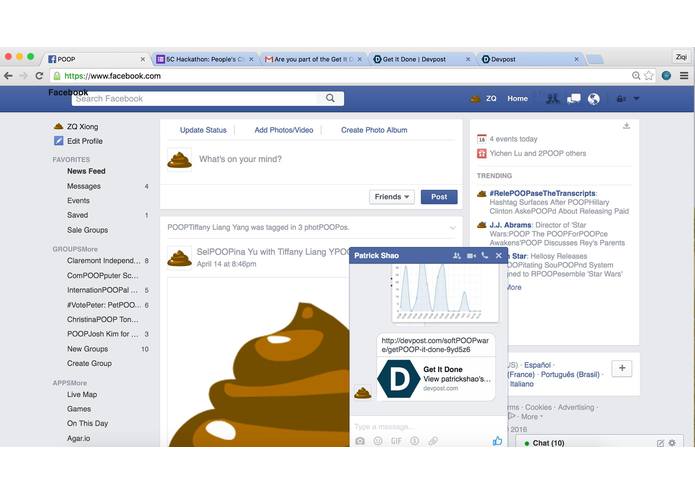Select Create Photo Album tab

point(374,130)
